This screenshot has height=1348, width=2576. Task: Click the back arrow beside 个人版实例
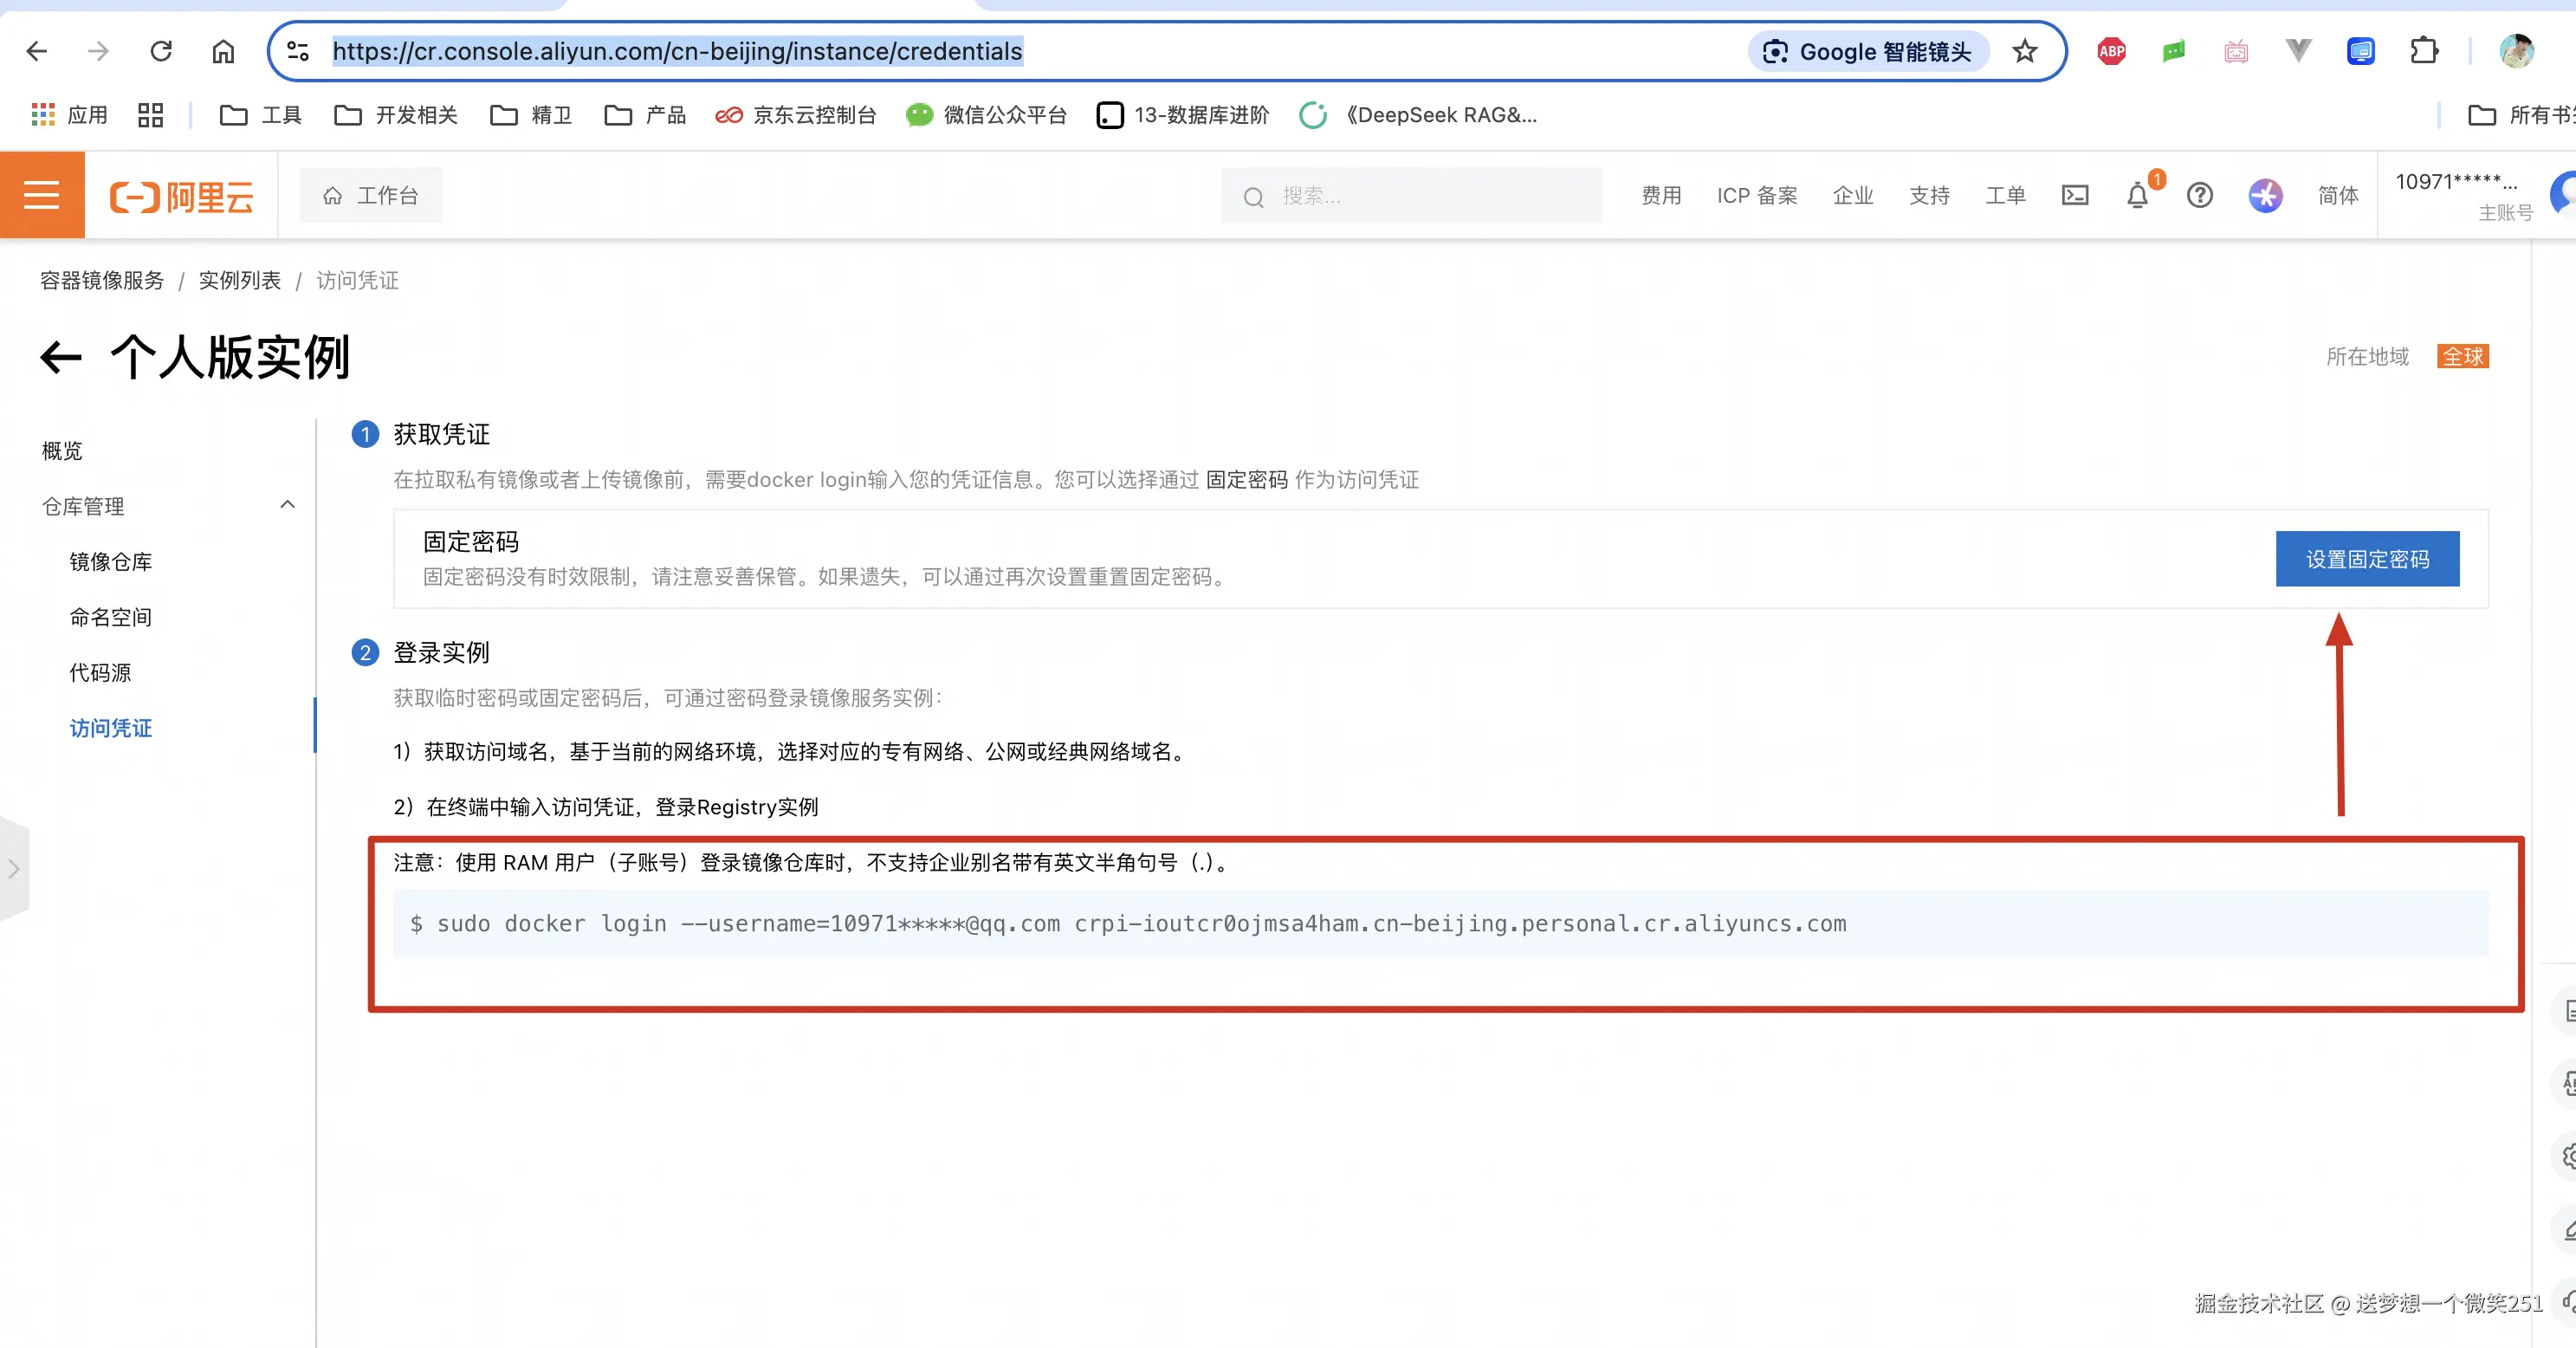click(x=60, y=357)
